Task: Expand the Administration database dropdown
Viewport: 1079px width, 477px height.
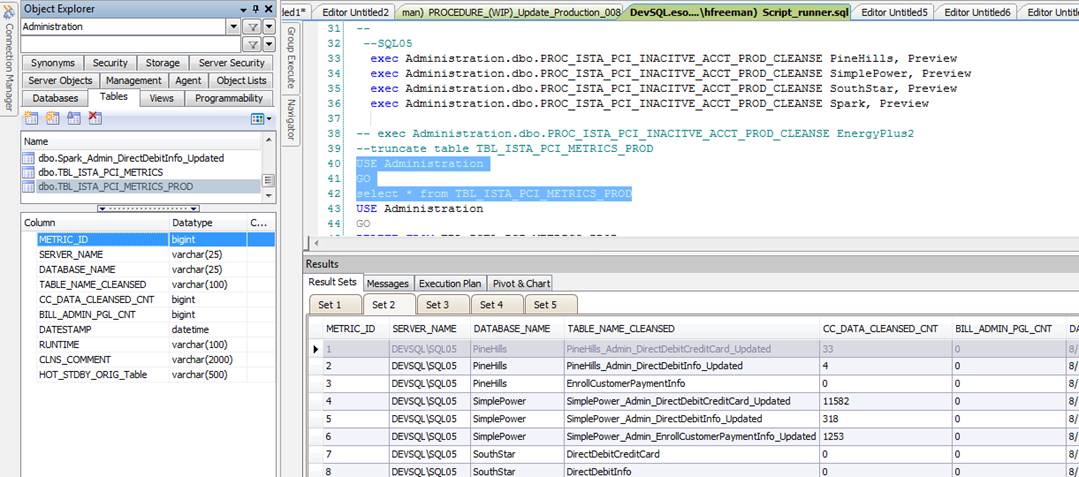Action: pos(235,27)
